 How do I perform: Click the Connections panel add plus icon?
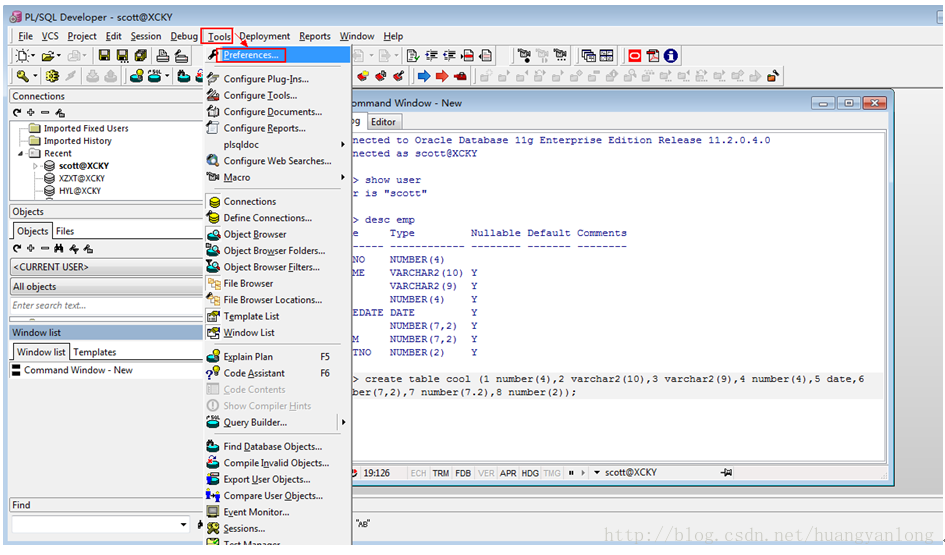31,113
